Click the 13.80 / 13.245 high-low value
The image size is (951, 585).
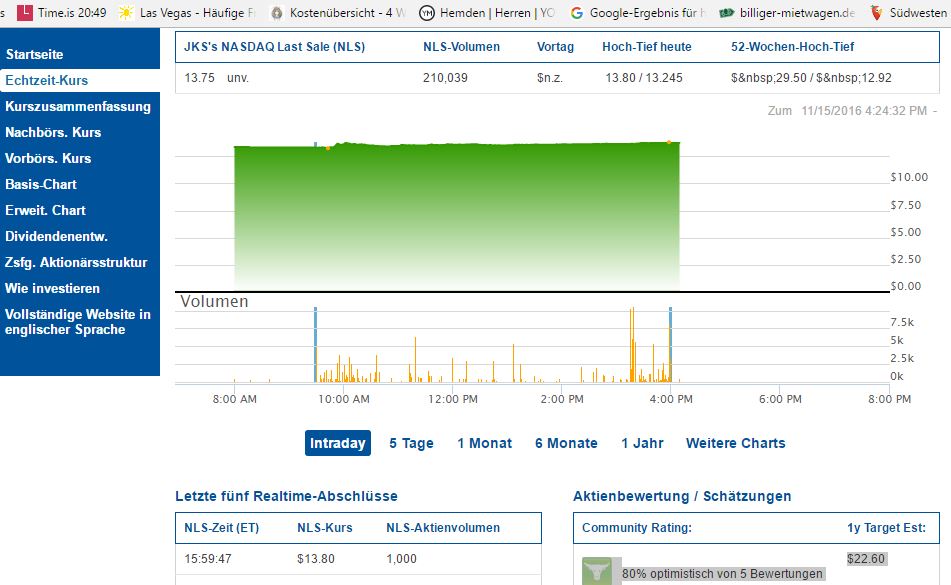coord(644,78)
